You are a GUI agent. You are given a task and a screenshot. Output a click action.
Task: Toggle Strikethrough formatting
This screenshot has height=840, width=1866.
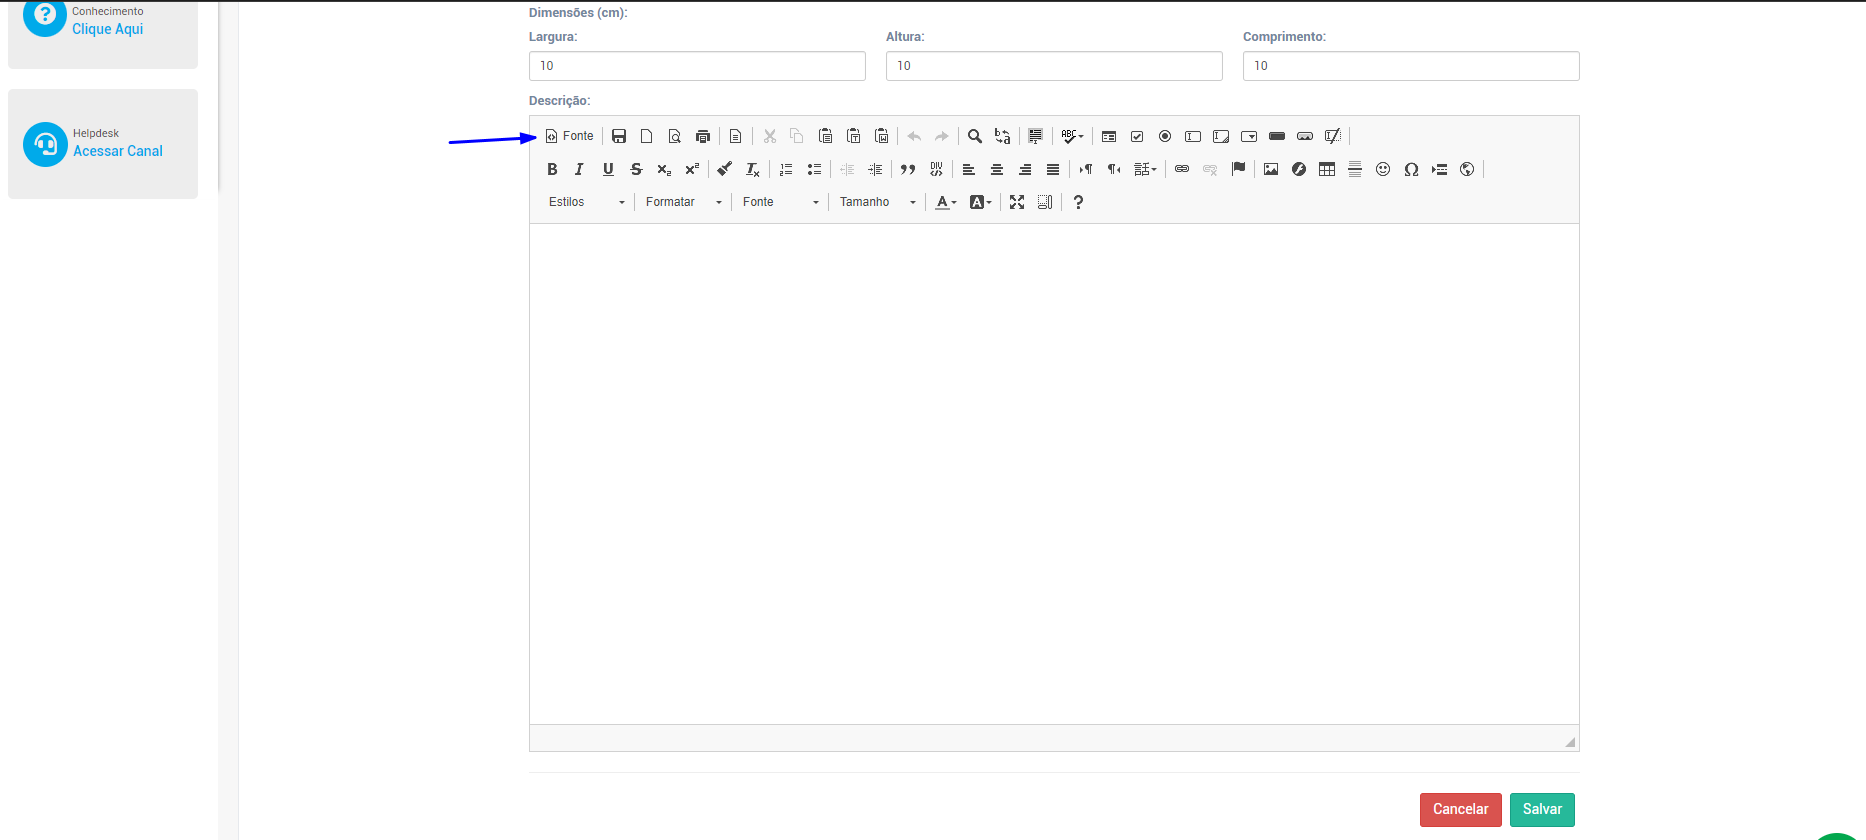pos(636,169)
